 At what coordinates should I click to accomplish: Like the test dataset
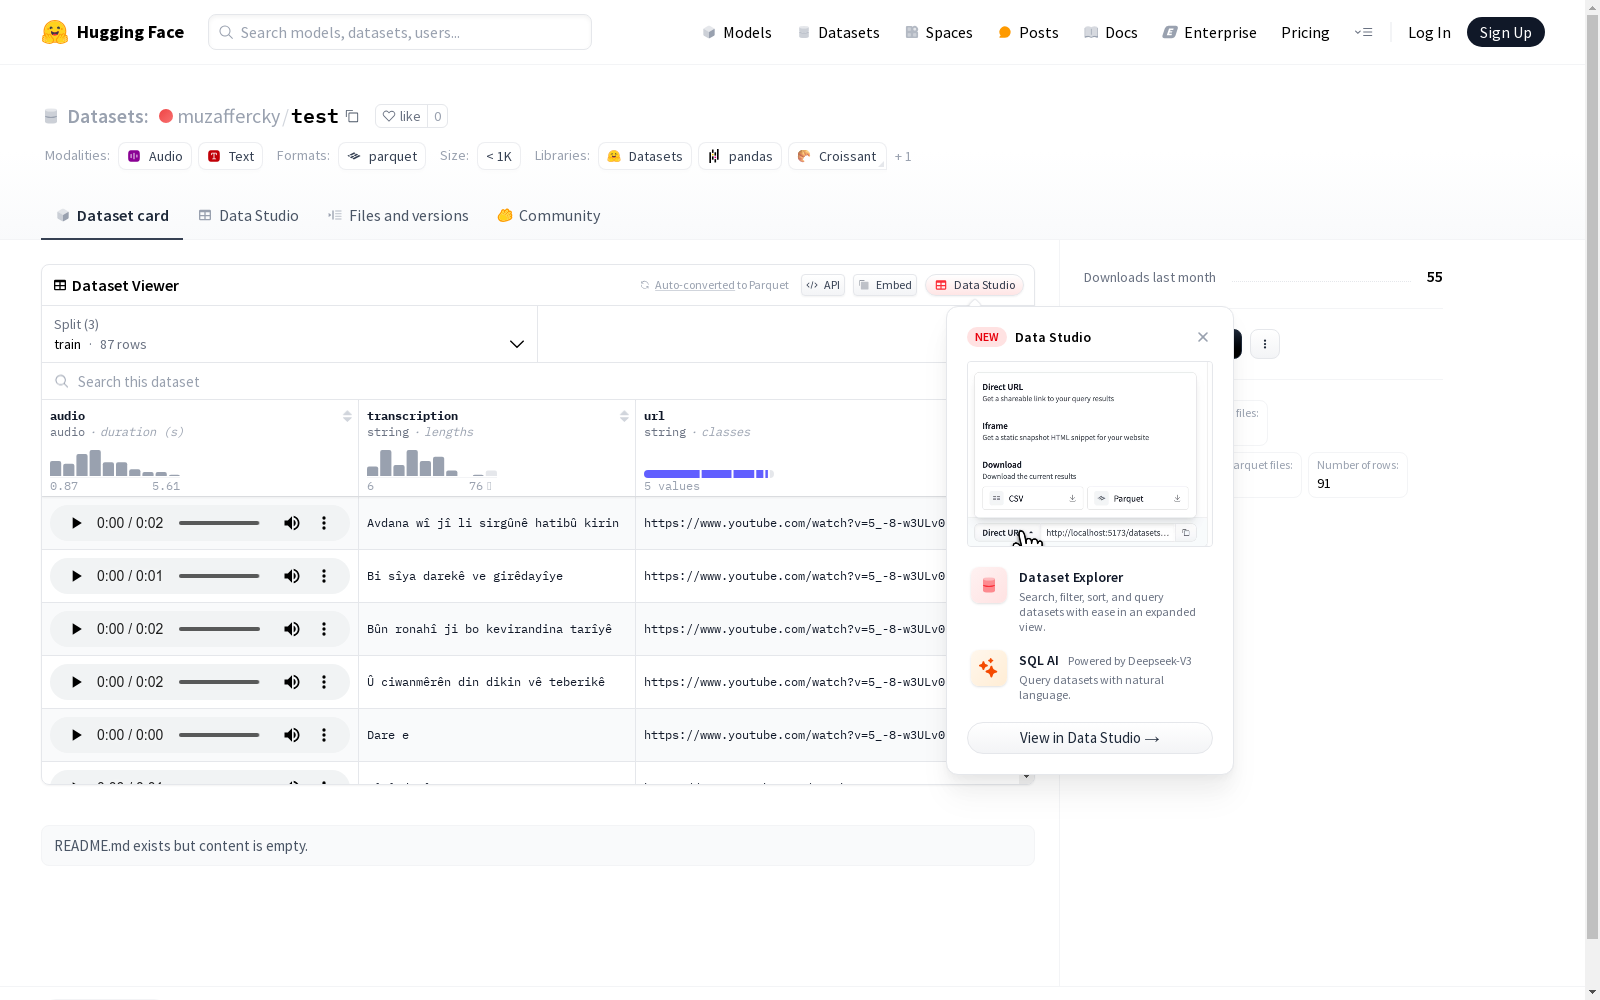click(x=402, y=116)
